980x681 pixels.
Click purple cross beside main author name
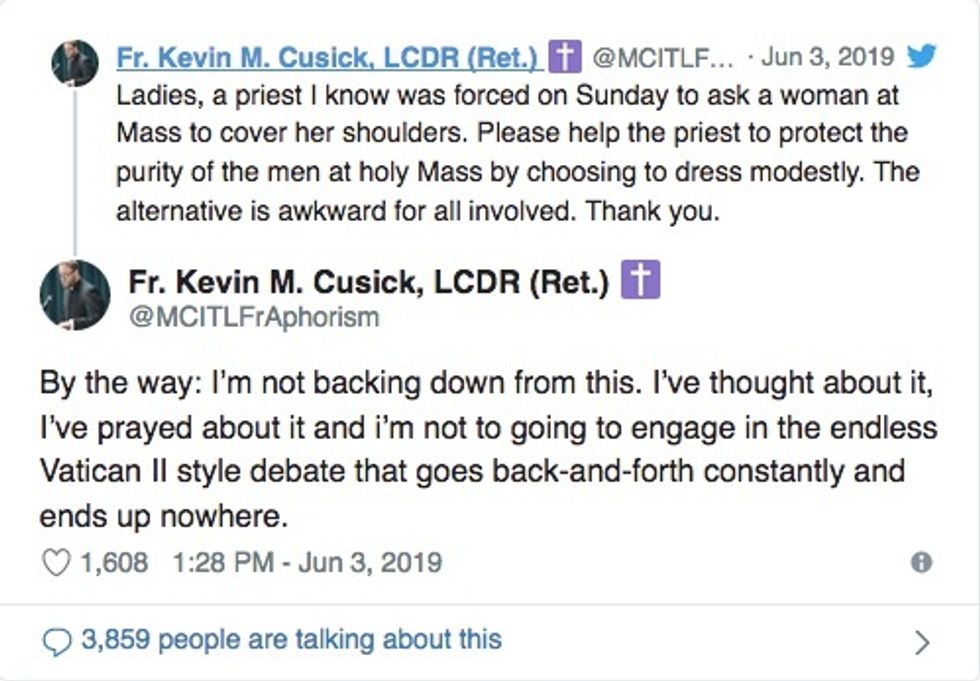tap(641, 284)
